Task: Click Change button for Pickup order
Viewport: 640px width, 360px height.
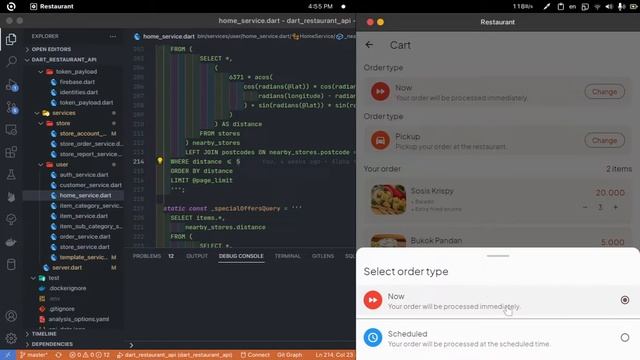Action: click(604, 140)
